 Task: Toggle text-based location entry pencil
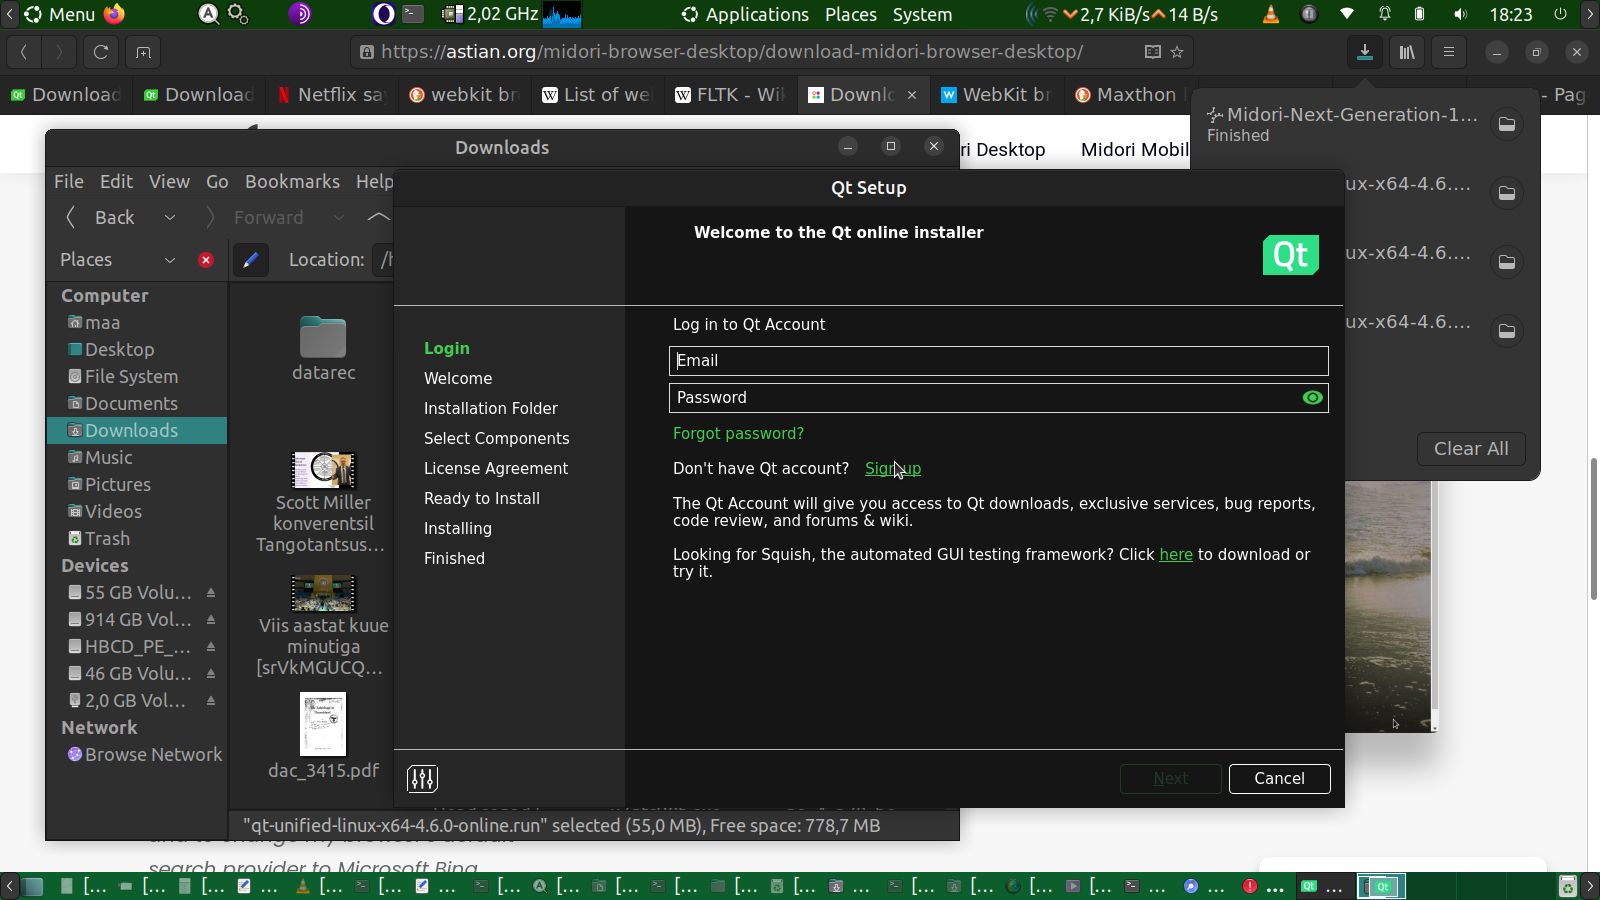click(250, 260)
